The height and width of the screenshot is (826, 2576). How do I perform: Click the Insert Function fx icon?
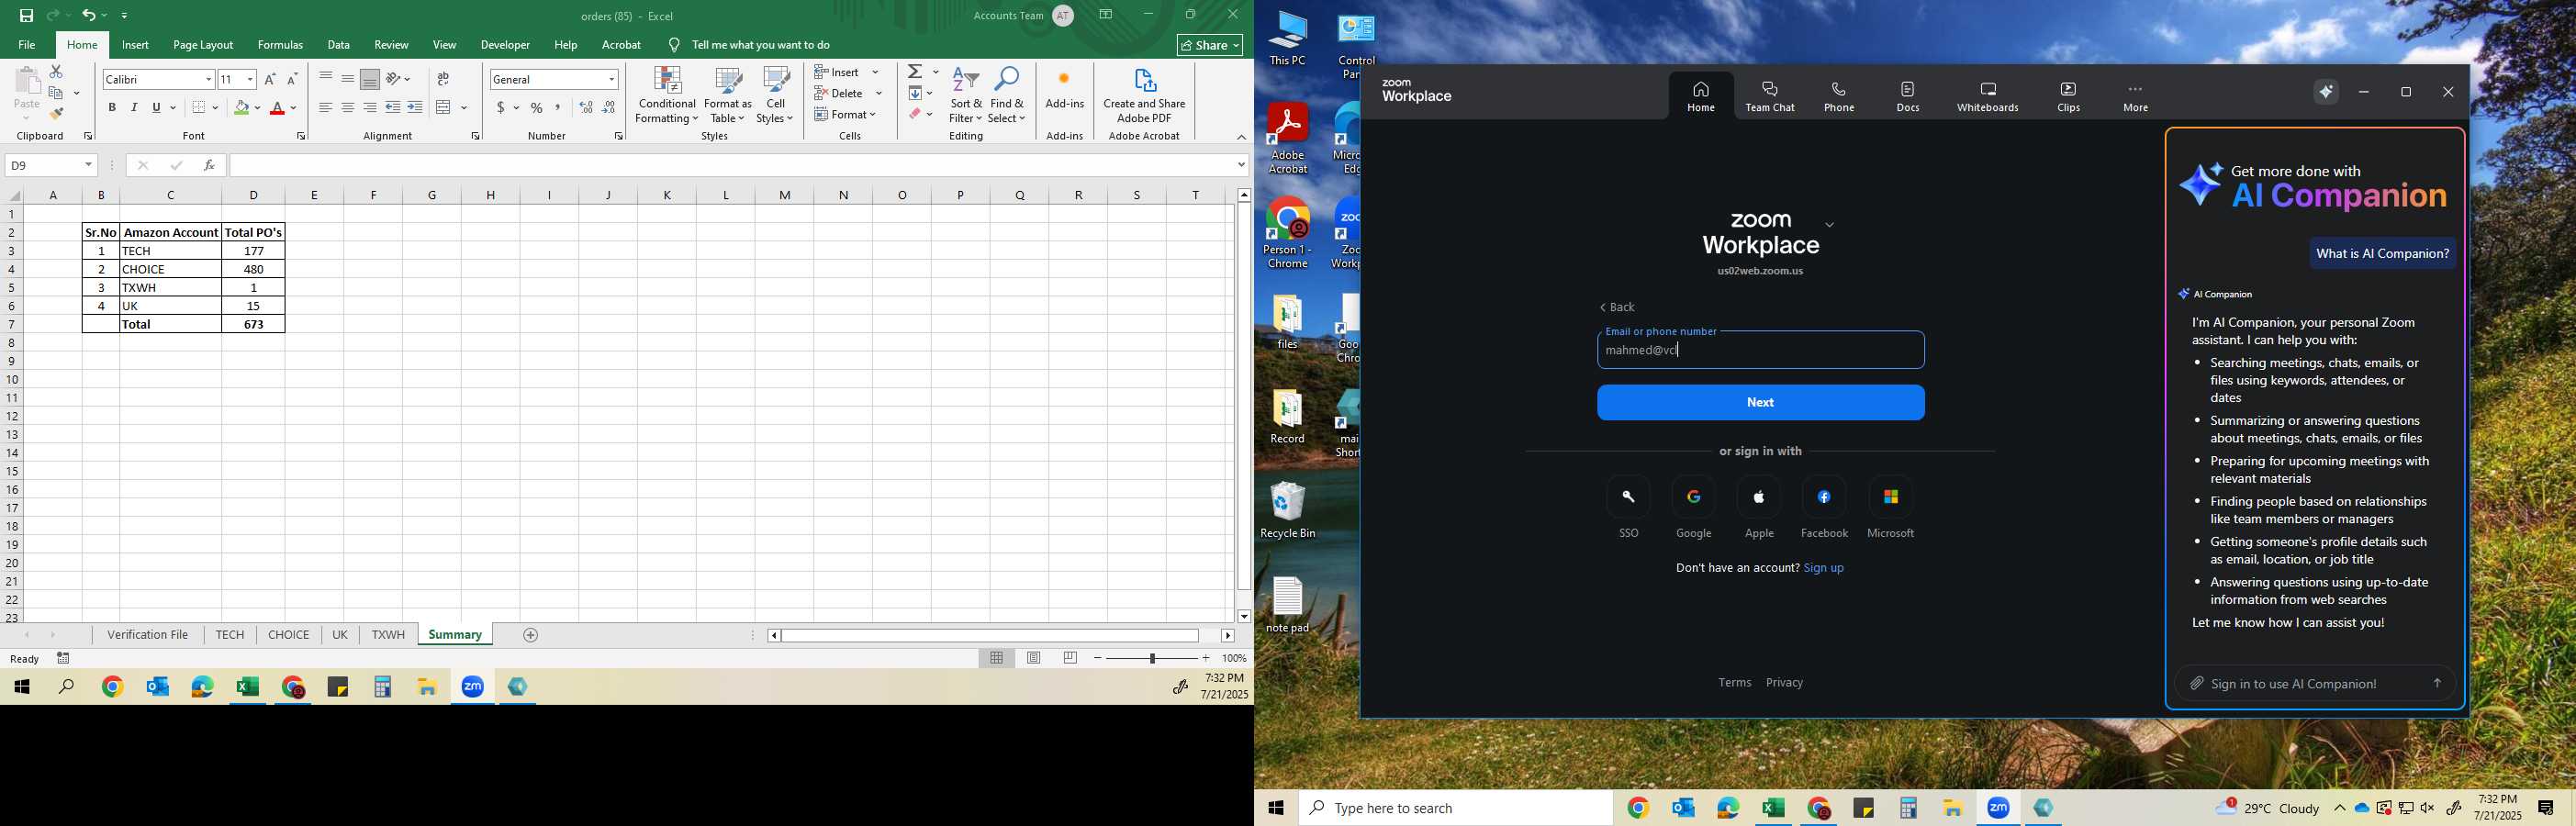[209, 165]
